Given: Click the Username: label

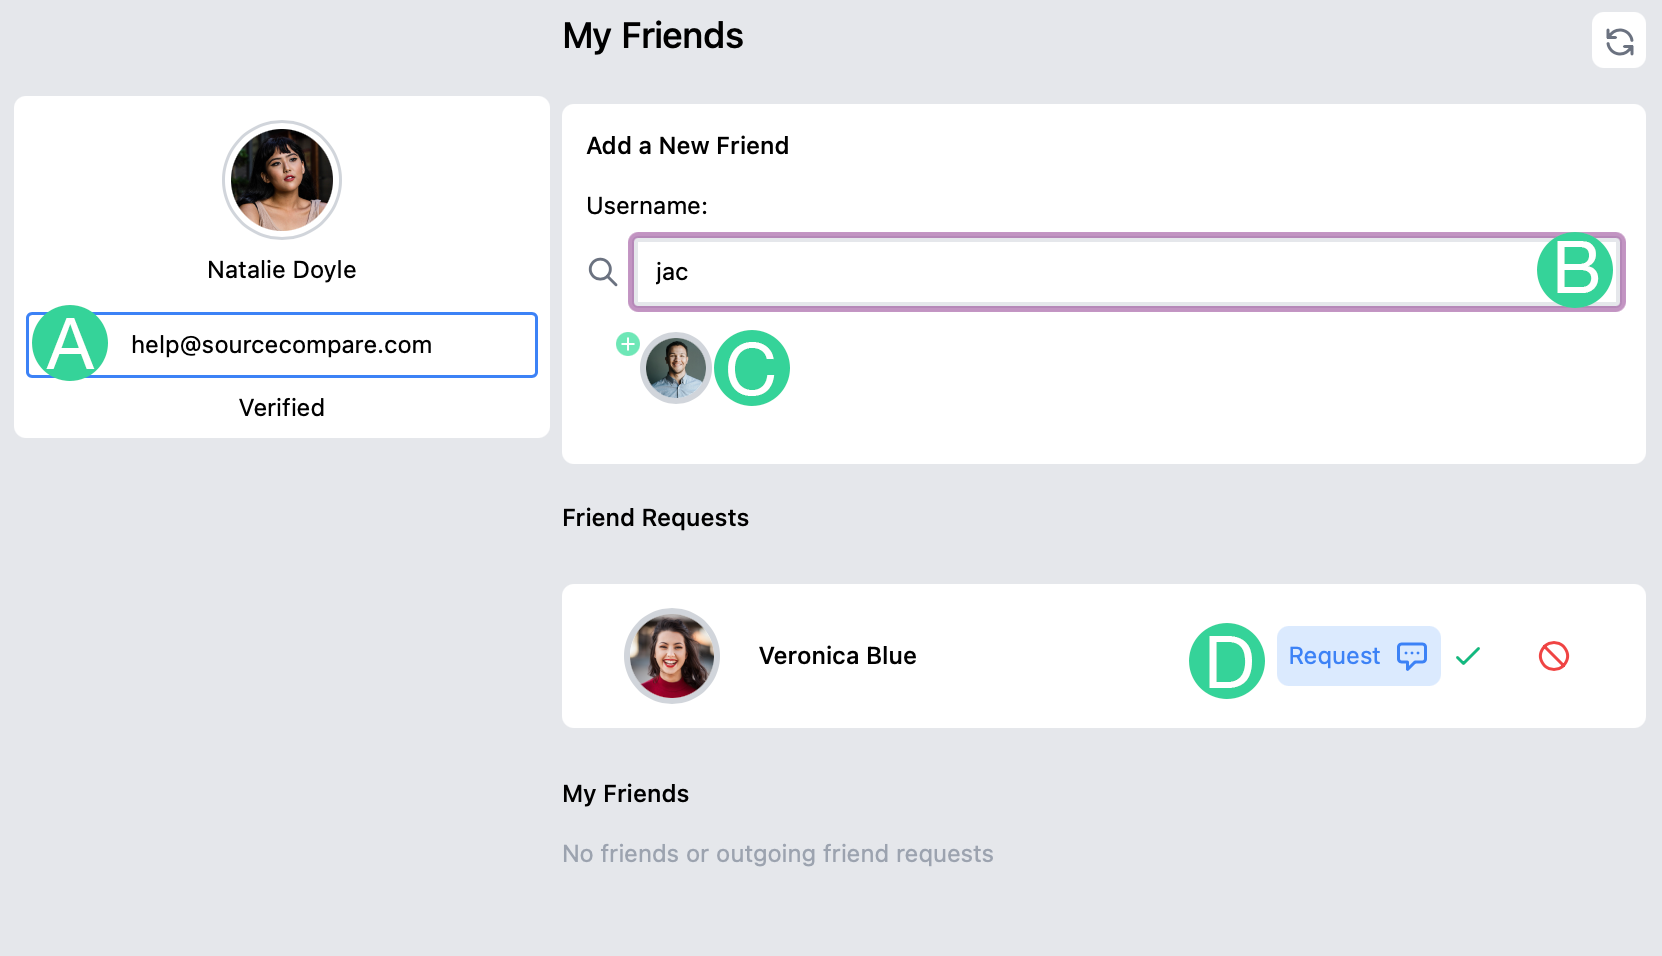Looking at the screenshot, I should 647,206.
